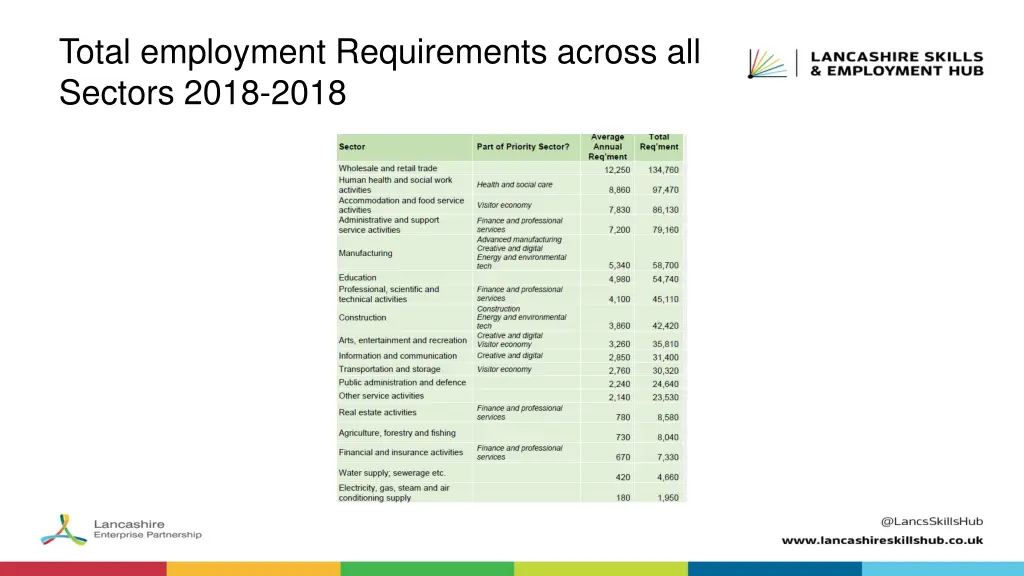Screen dimensions: 1024x576
Task: Click 'Average Annual Req'ment' column header
Action: pyautogui.click(x=607, y=147)
